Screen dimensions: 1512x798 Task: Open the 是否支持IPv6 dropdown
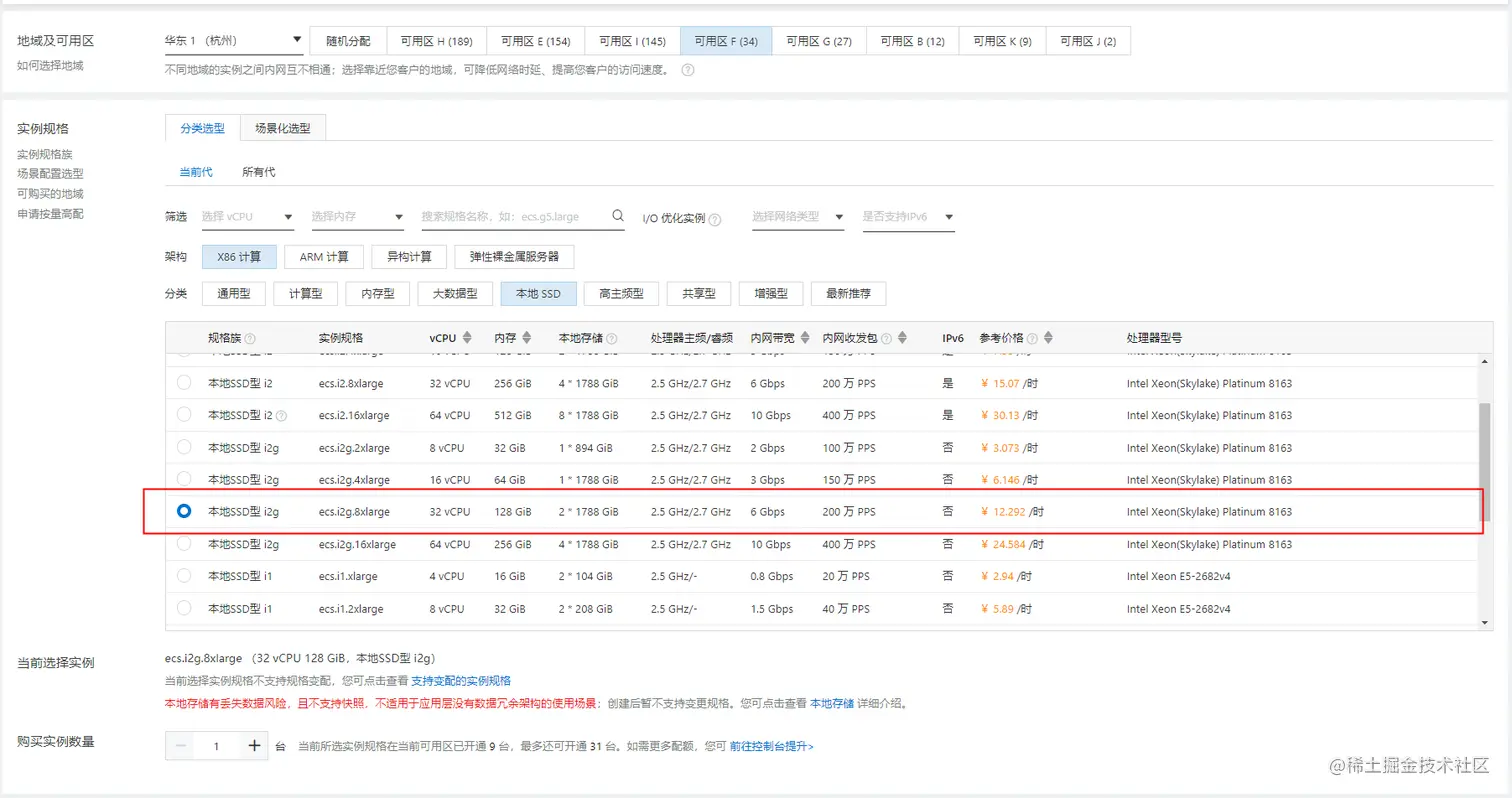pos(908,216)
